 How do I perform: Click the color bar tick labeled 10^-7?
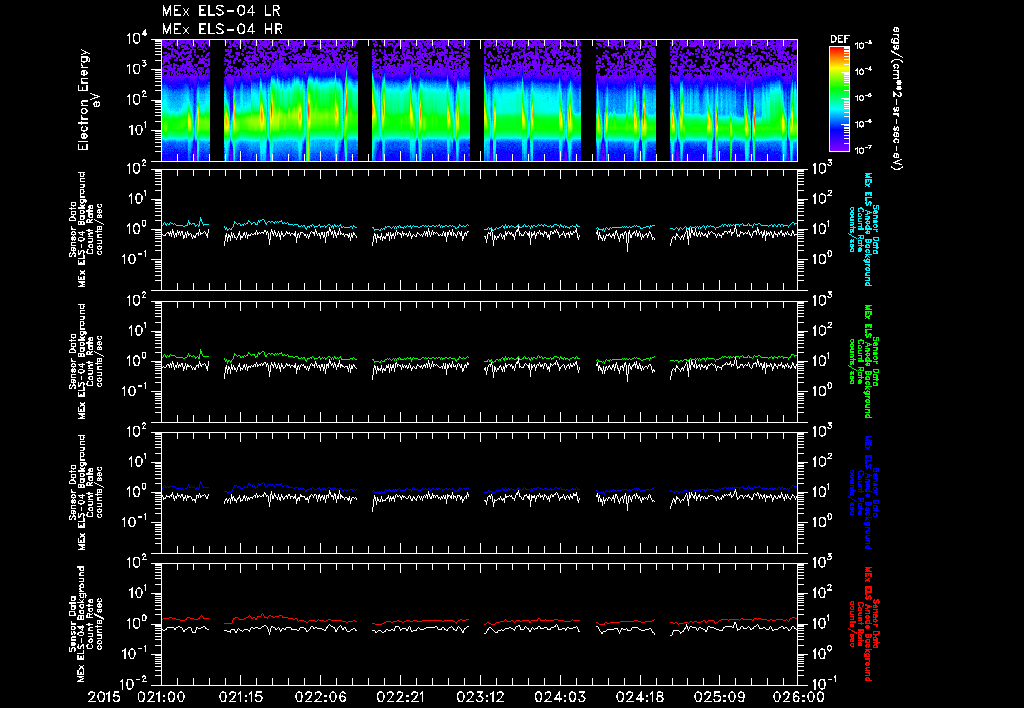tap(863, 150)
